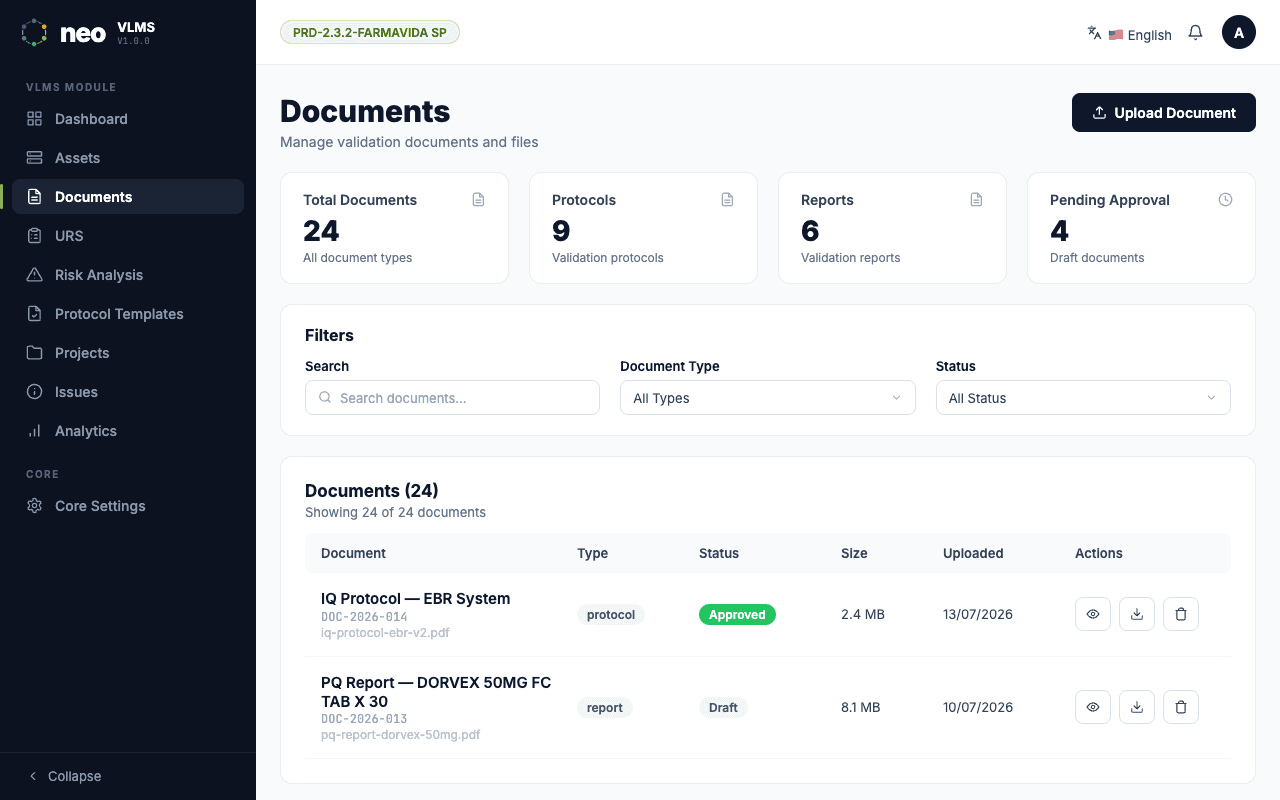
Task: Delete the IQ Protocol document
Action: click(1181, 614)
